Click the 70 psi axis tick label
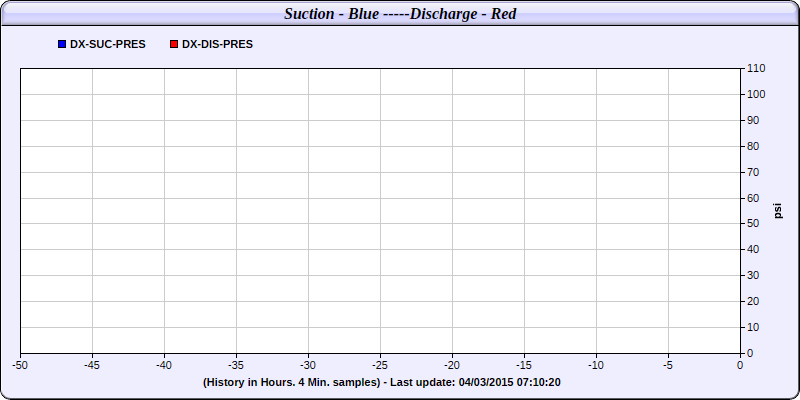 [753, 172]
